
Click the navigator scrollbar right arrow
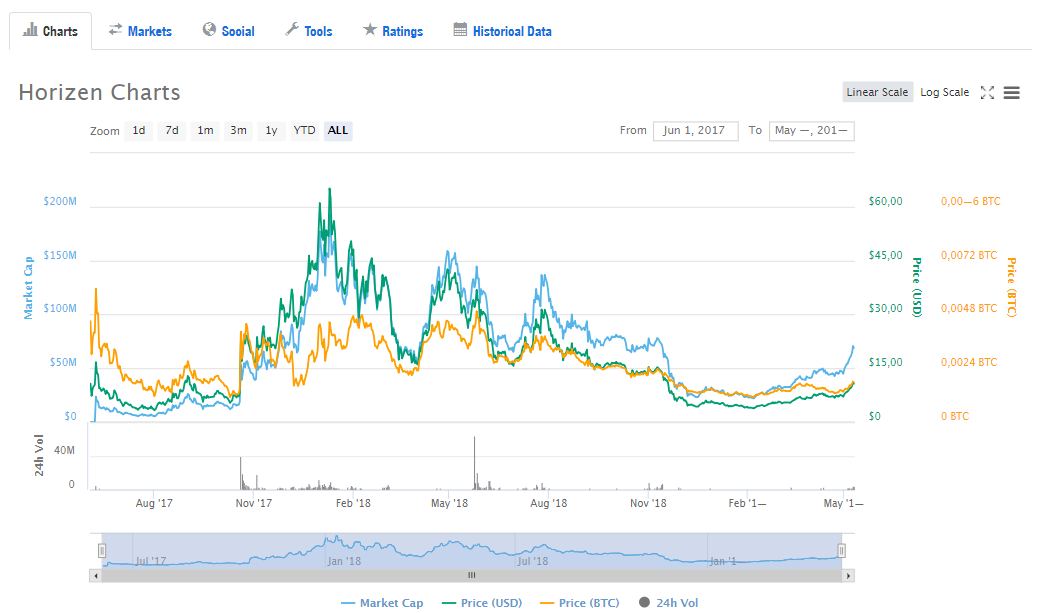848,576
